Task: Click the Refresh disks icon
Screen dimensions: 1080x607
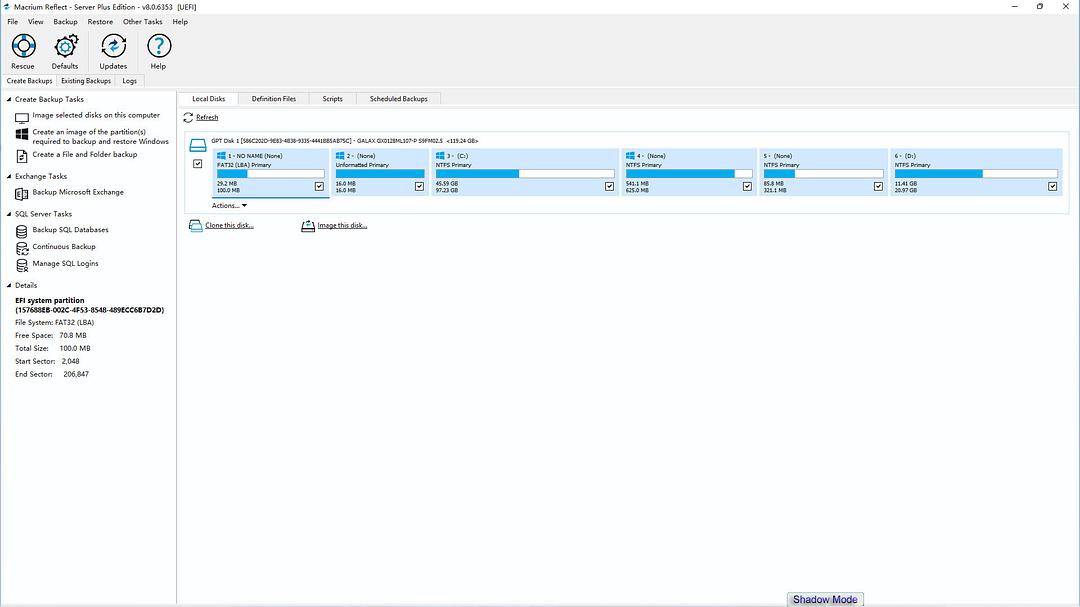Action: [188, 118]
